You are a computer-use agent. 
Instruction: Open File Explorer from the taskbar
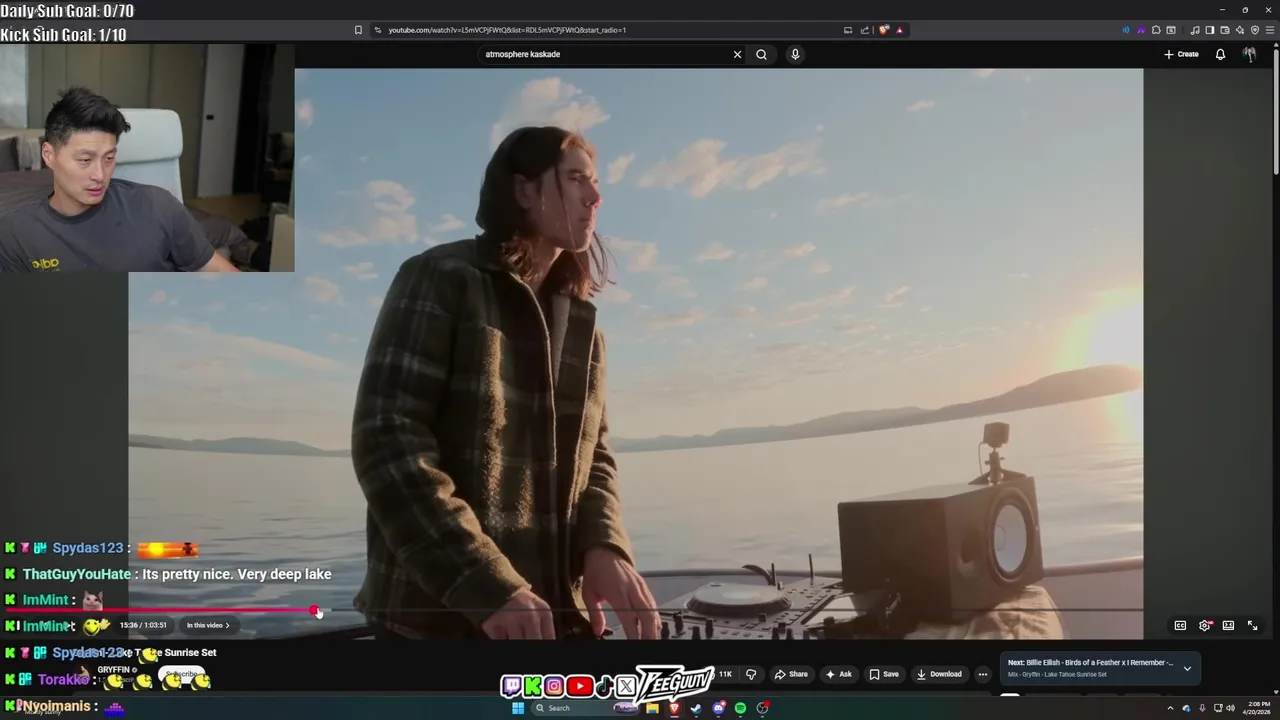652,708
